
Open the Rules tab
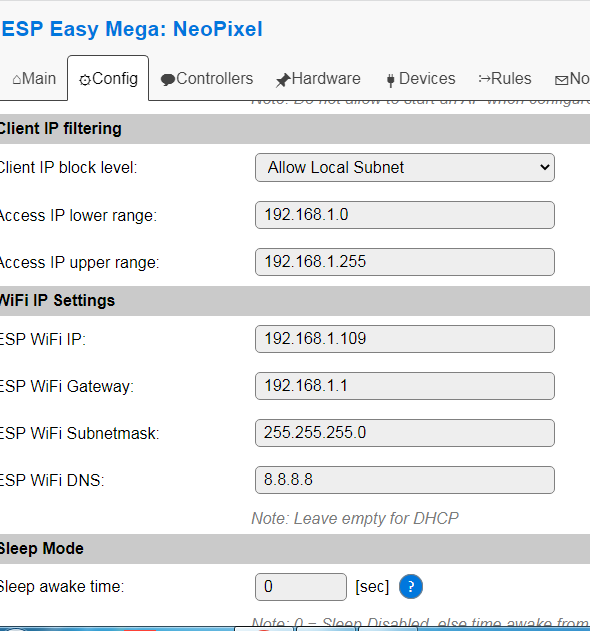pyautogui.click(x=505, y=78)
